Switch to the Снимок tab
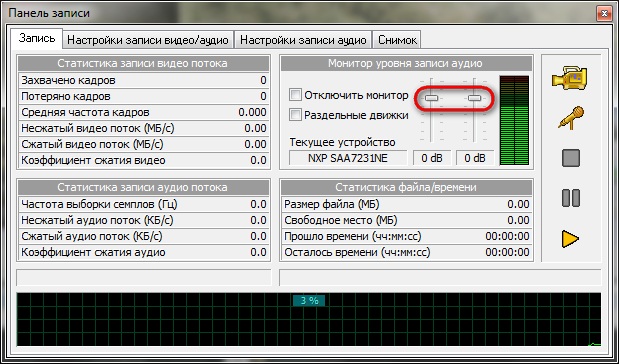Viewport: 619px width, 364px height. (x=397, y=40)
